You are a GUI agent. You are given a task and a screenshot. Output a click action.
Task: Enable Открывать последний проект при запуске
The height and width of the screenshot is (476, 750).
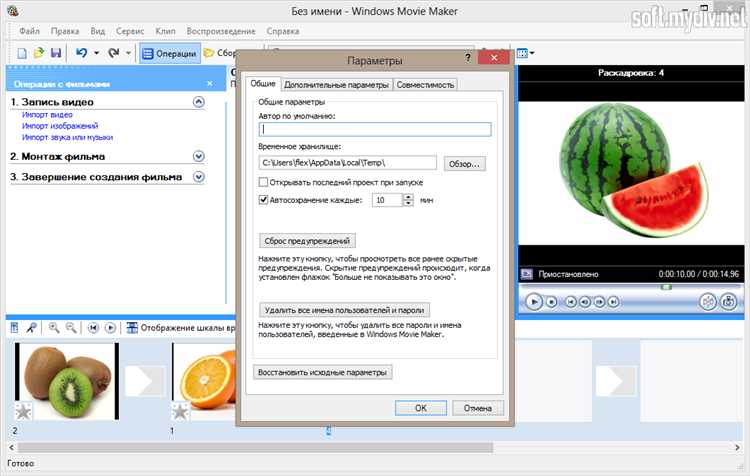coord(263,182)
